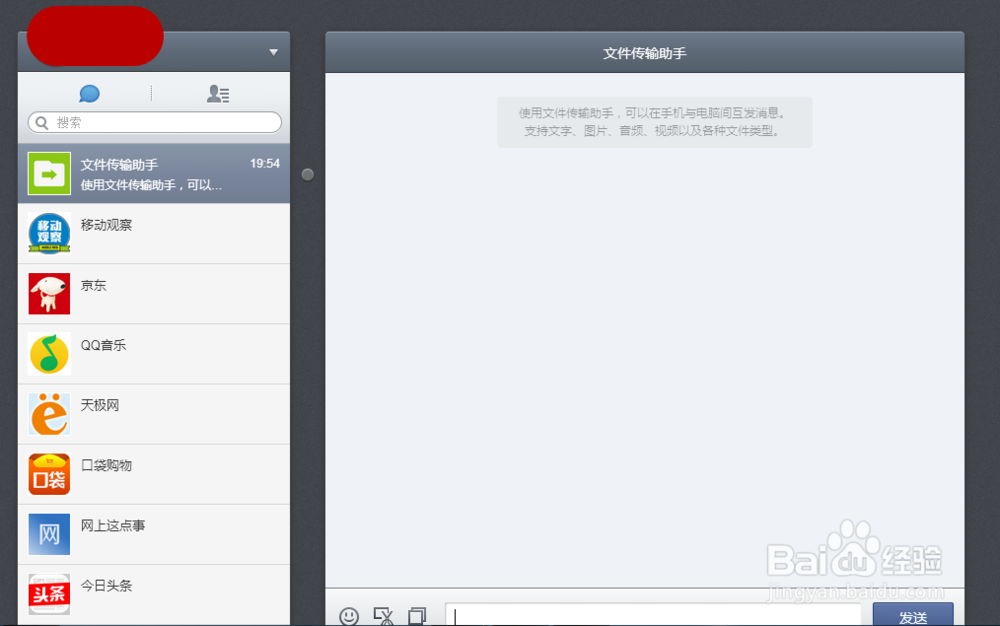
Task: Click the 京东 red dog avatar
Action: (48, 293)
